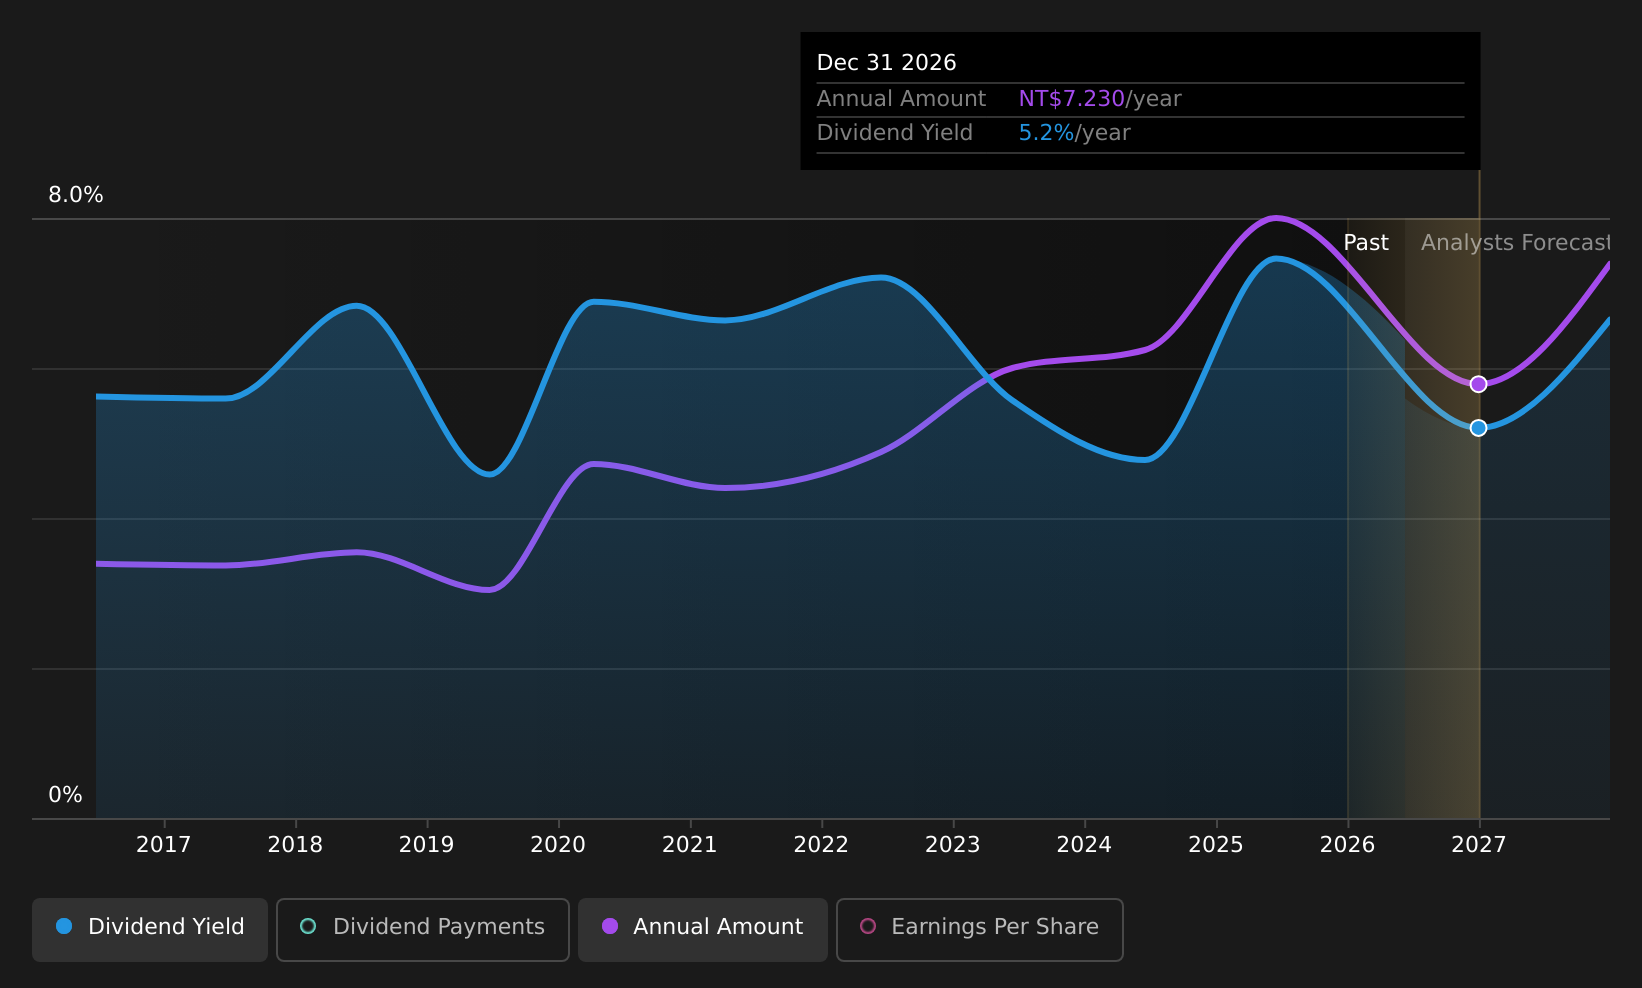This screenshot has height=988, width=1642.
Task: Click the 2021 x-axis label
Action: pos(690,845)
